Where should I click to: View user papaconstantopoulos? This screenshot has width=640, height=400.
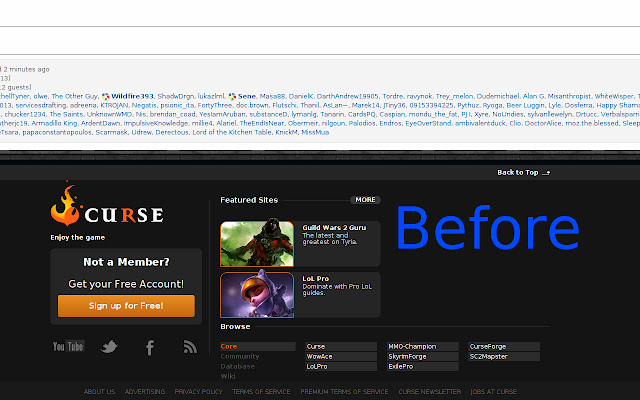pos(57,132)
